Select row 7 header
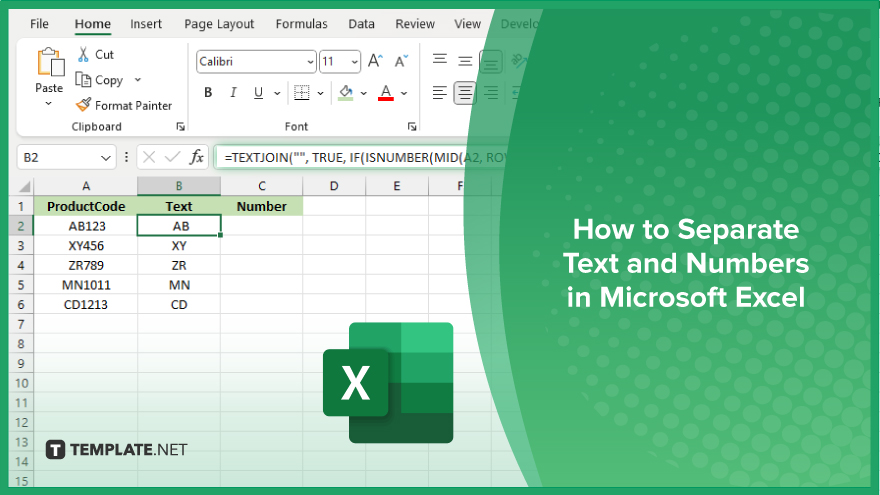Image resolution: width=880 pixels, height=495 pixels. click(21, 324)
